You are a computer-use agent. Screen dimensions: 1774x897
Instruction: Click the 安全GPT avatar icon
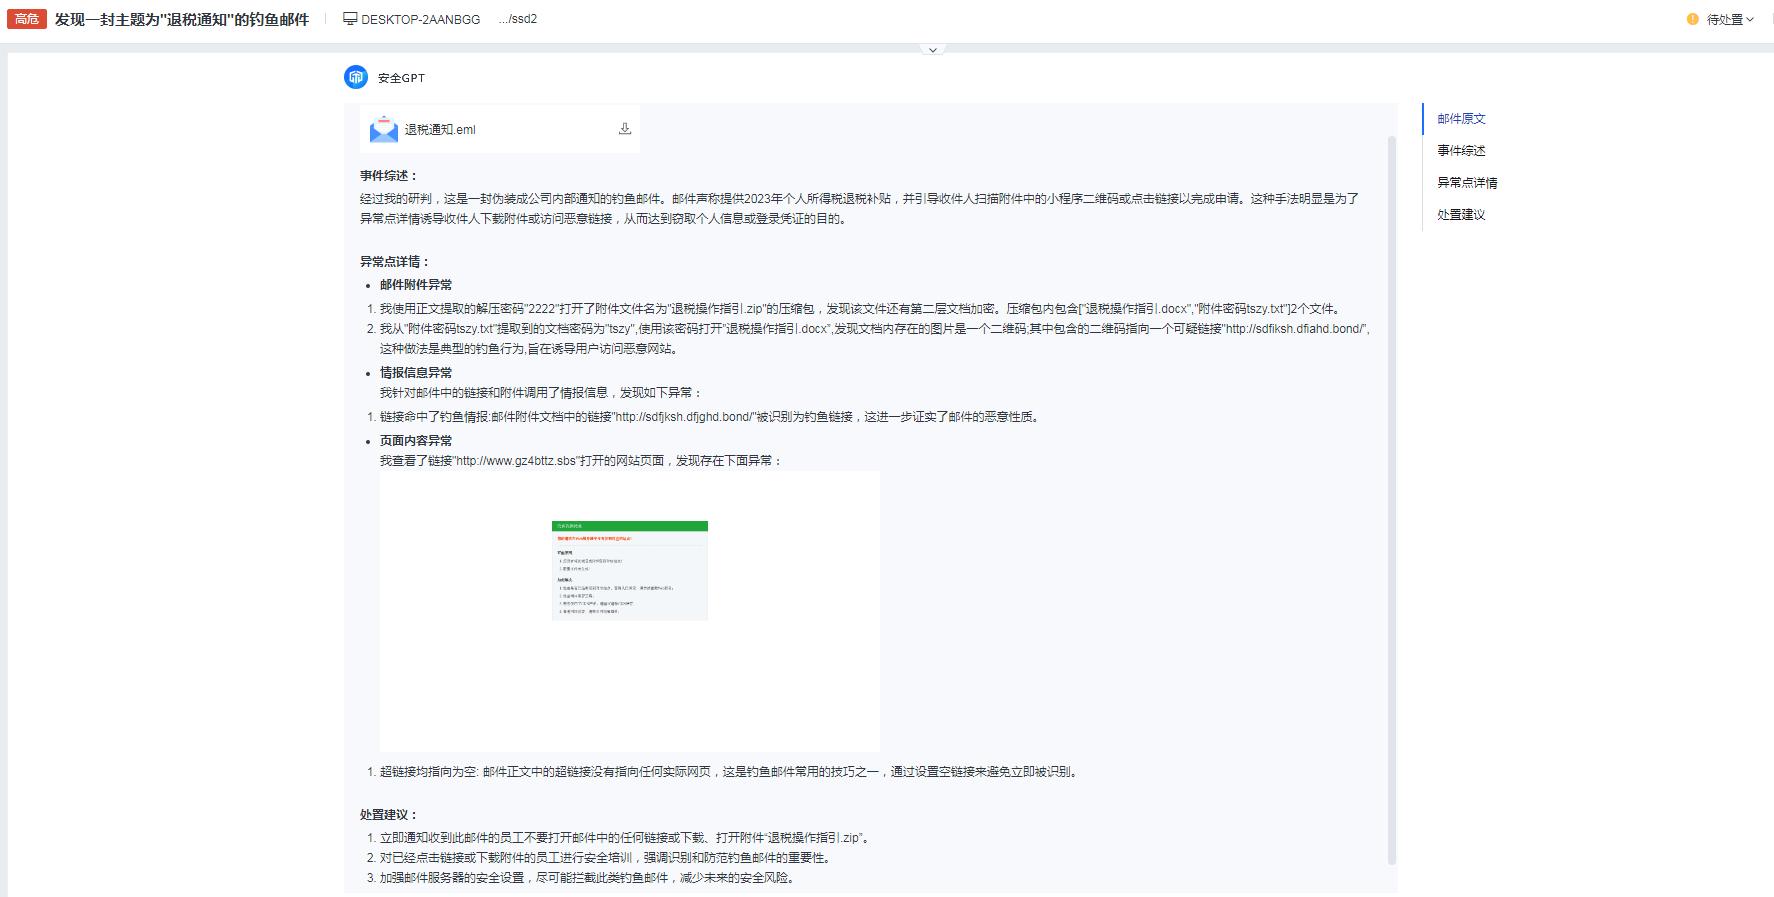(356, 77)
